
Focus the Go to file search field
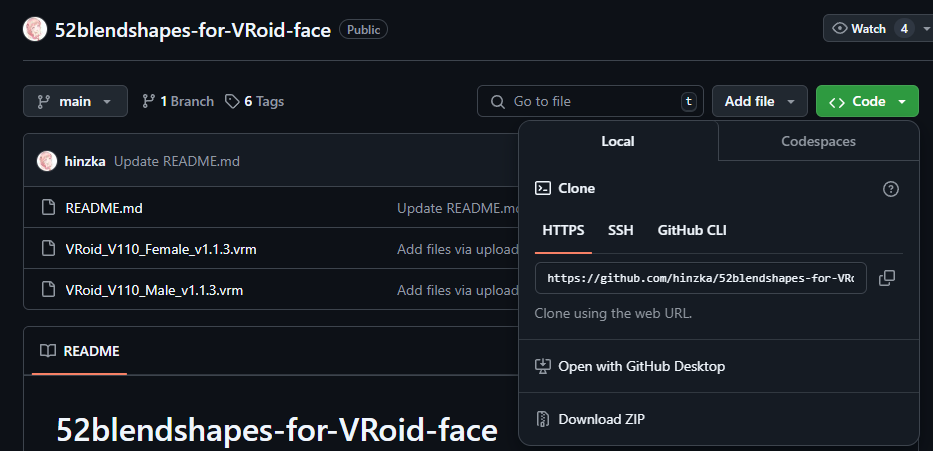tap(590, 101)
